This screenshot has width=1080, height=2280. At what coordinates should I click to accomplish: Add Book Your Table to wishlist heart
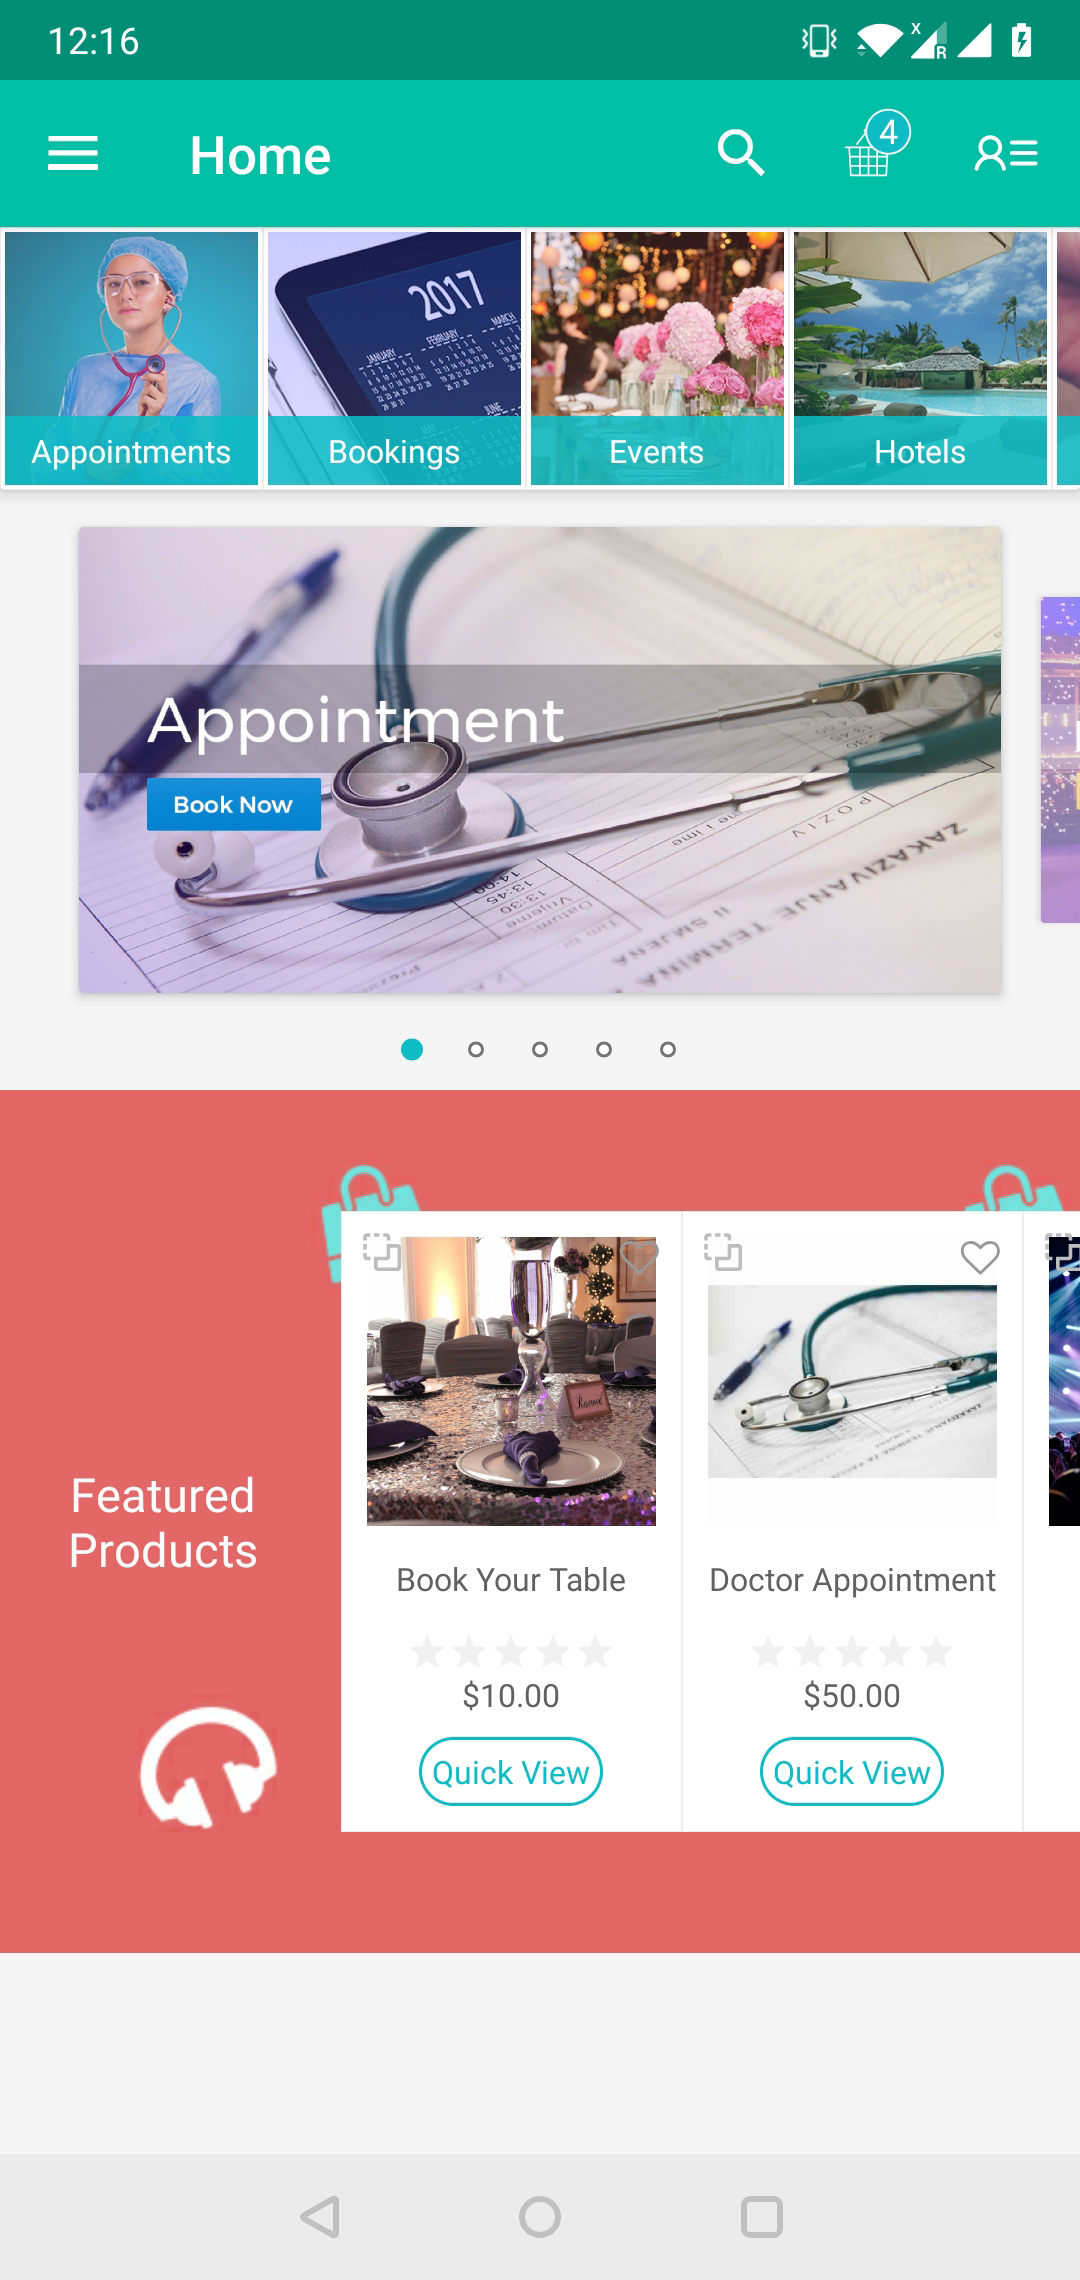pos(639,1256)
